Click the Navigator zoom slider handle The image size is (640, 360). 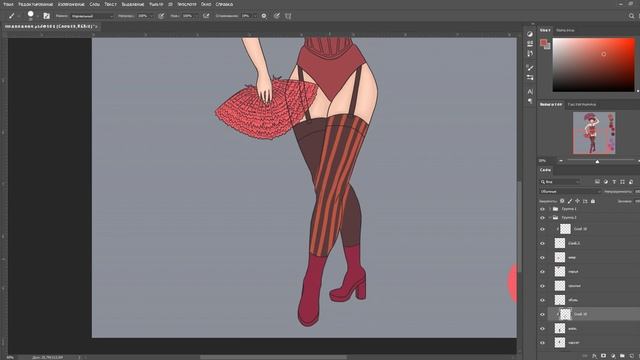[x=597, y=162]
